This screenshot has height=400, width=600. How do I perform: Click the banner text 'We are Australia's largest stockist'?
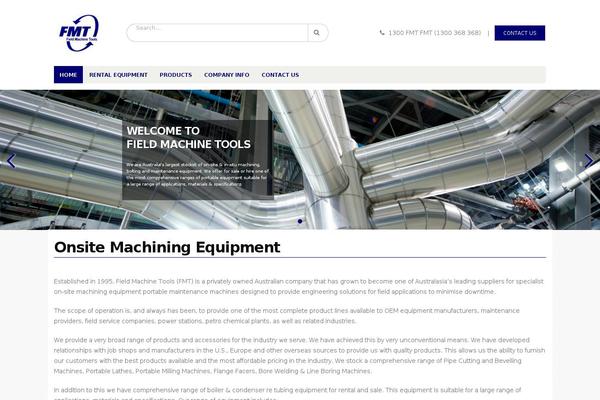[197, 175]
